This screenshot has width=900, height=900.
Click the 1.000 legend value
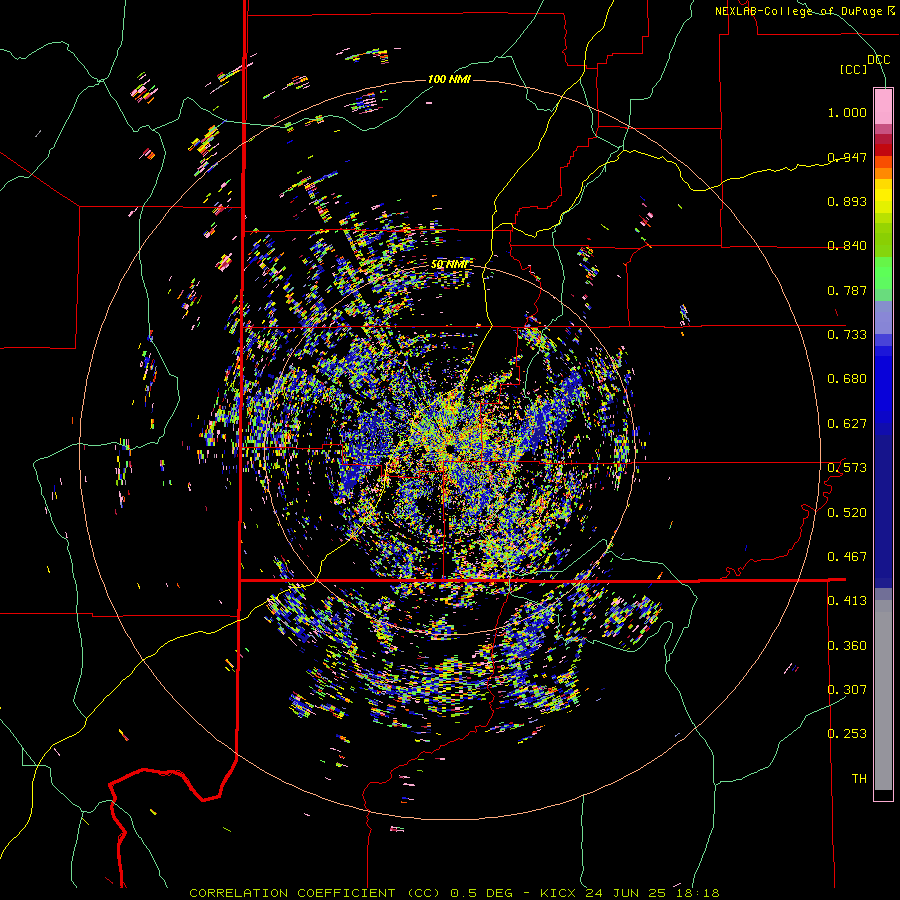click(847, 112)
